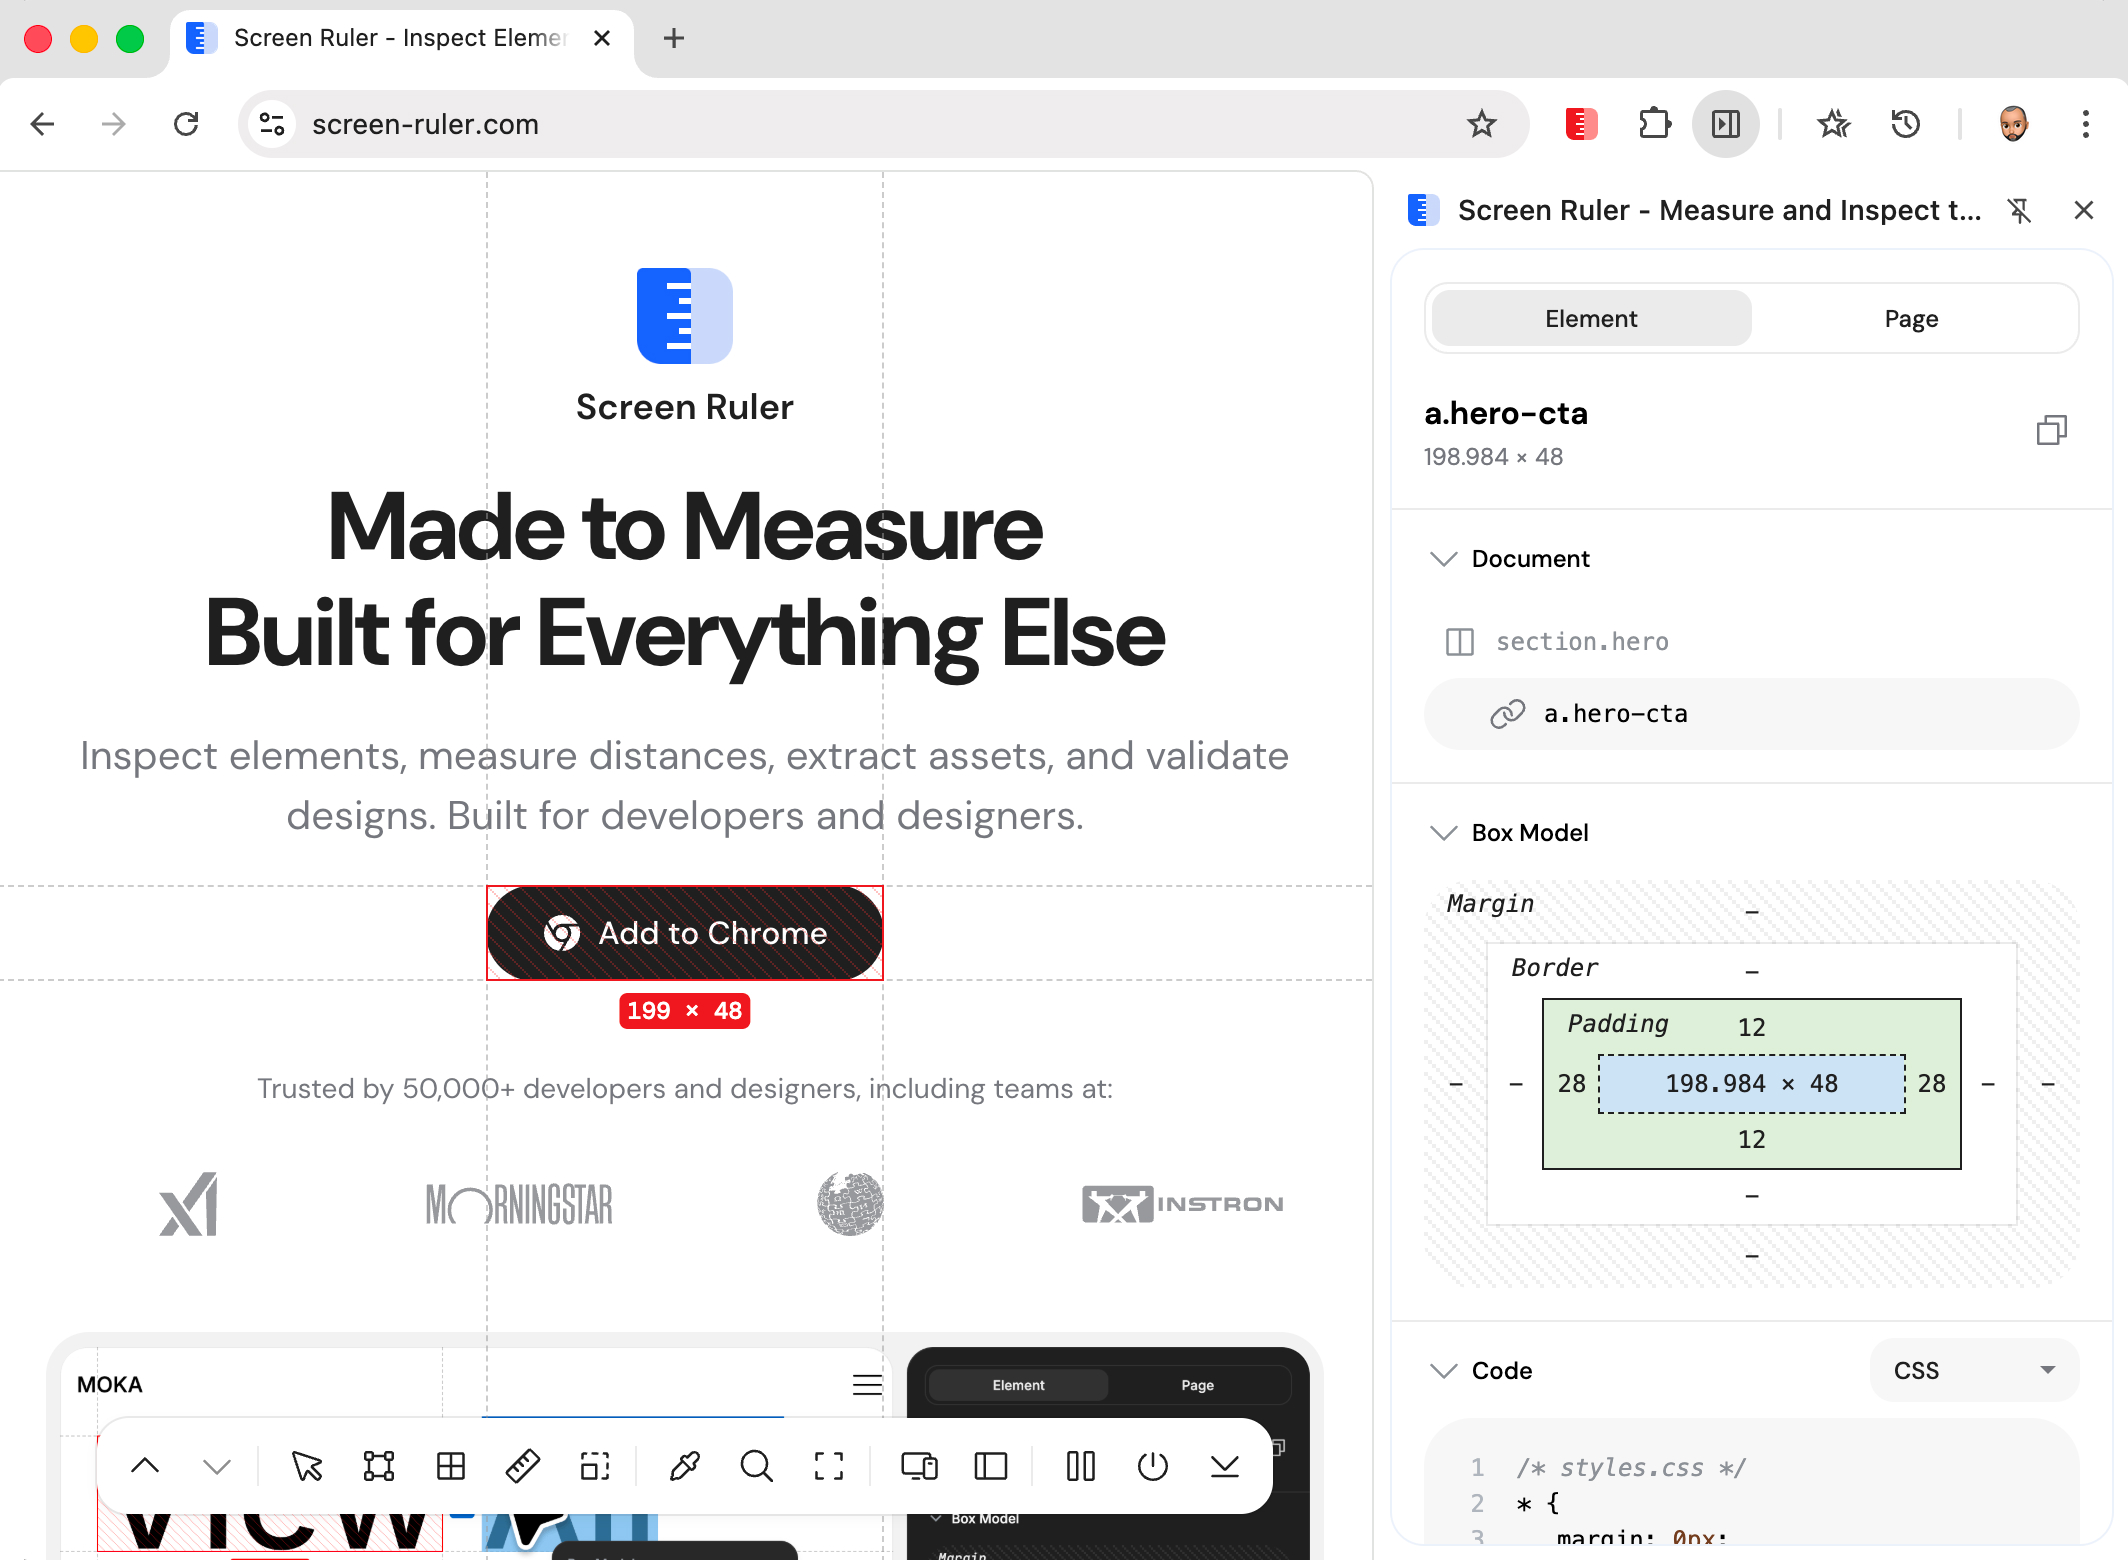Click the a.hero-cta element heading
This screenshot has width=2128, height=1560.
coord(1506,413)
